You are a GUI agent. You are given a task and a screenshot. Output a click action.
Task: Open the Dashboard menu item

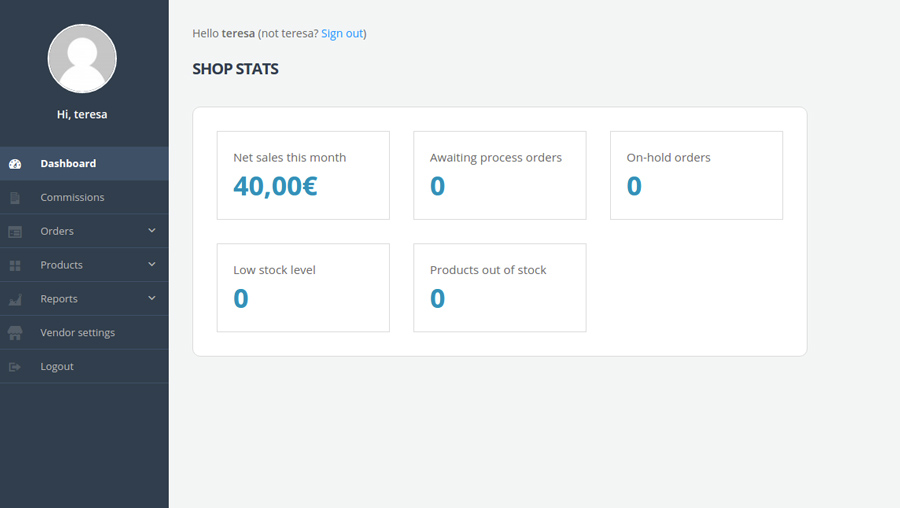68,164
